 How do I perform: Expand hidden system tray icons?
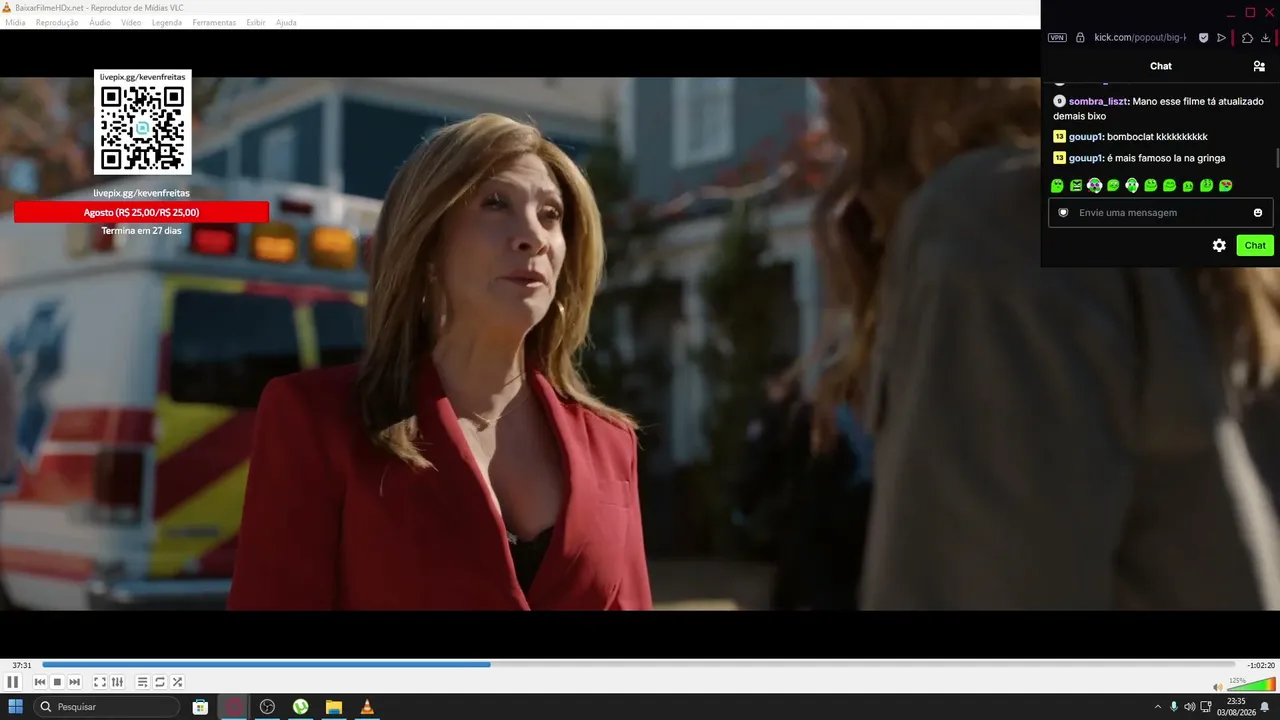pos(1158,707)
